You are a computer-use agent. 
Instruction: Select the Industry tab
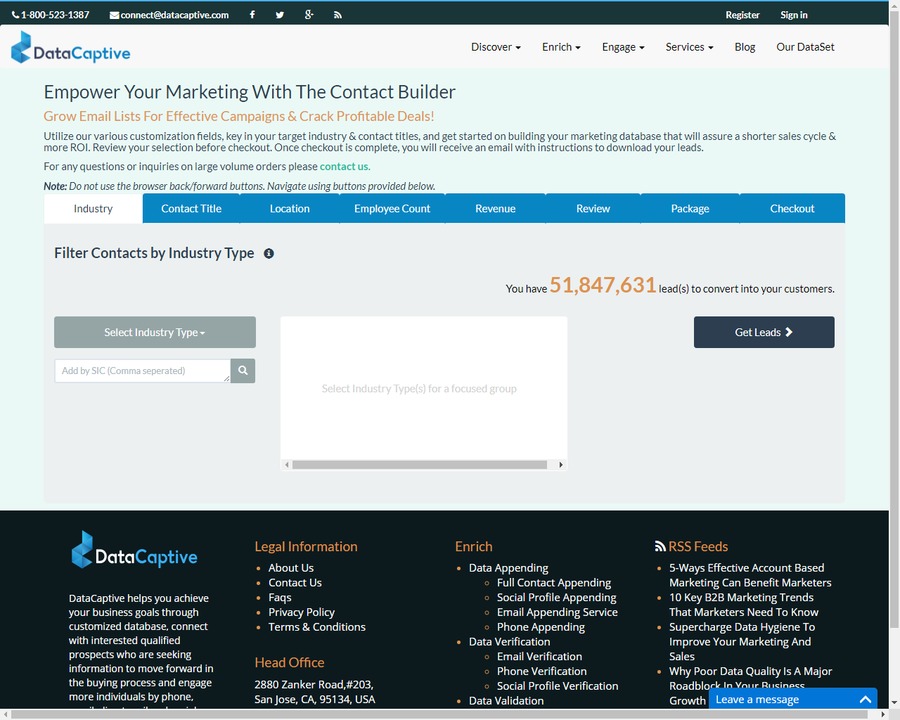pos(93,208)
